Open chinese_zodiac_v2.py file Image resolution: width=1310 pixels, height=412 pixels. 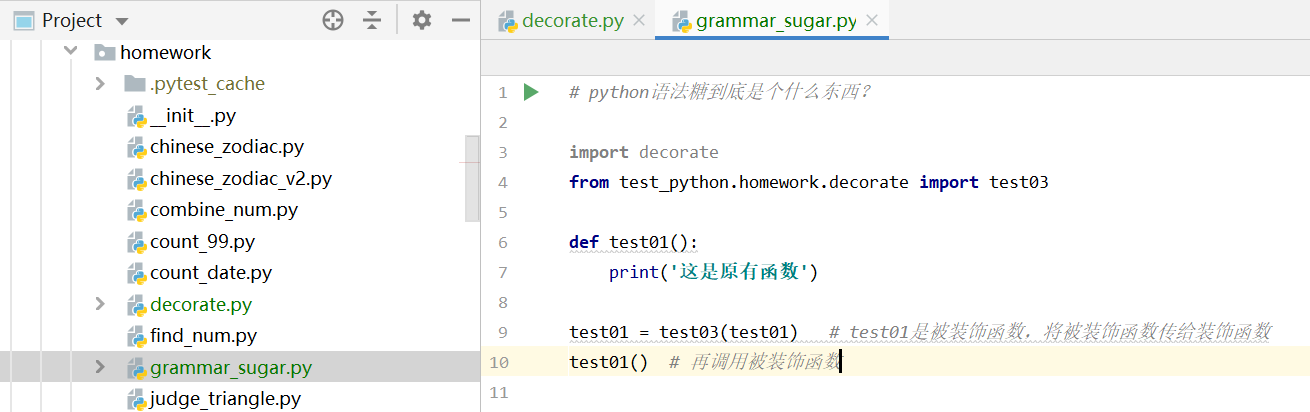[x=241, y=179]
